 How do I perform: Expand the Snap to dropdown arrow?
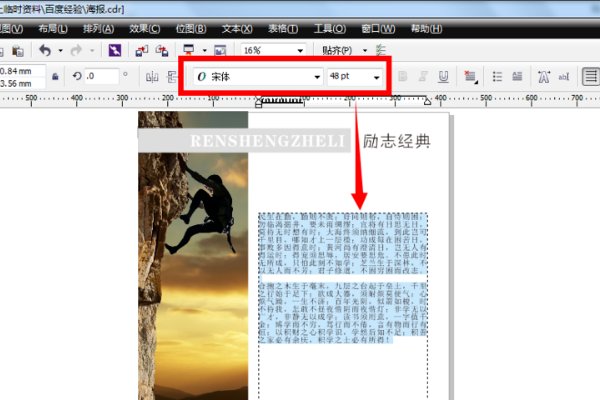[x=365, y=51]
